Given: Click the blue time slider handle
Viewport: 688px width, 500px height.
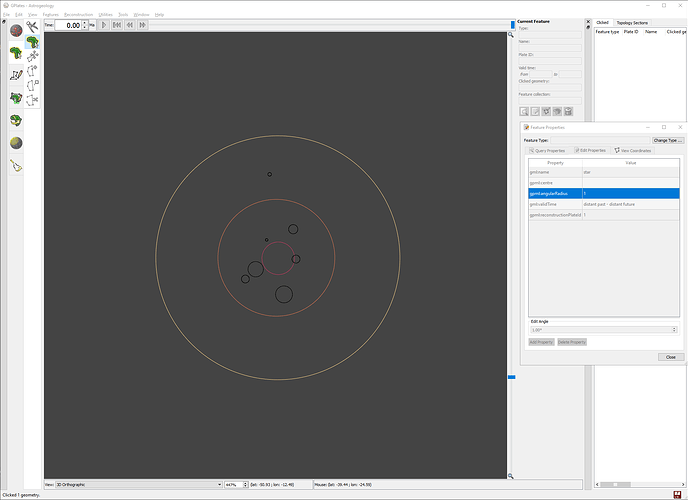Looking at the screenshot, I should pyautogui.click(x=512, y=25).
